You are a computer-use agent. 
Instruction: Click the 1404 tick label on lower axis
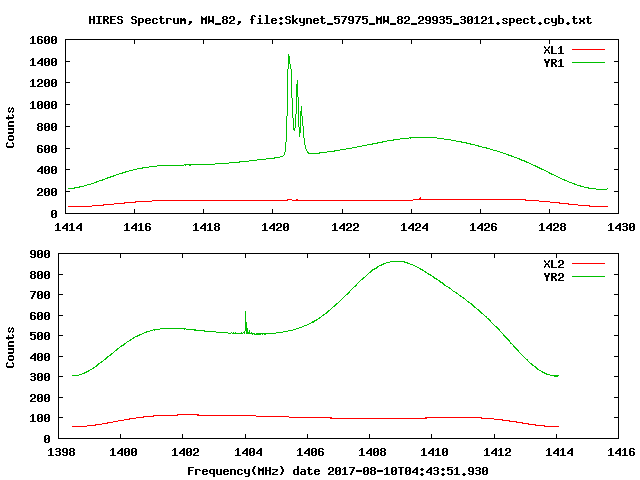coord(248,452)
